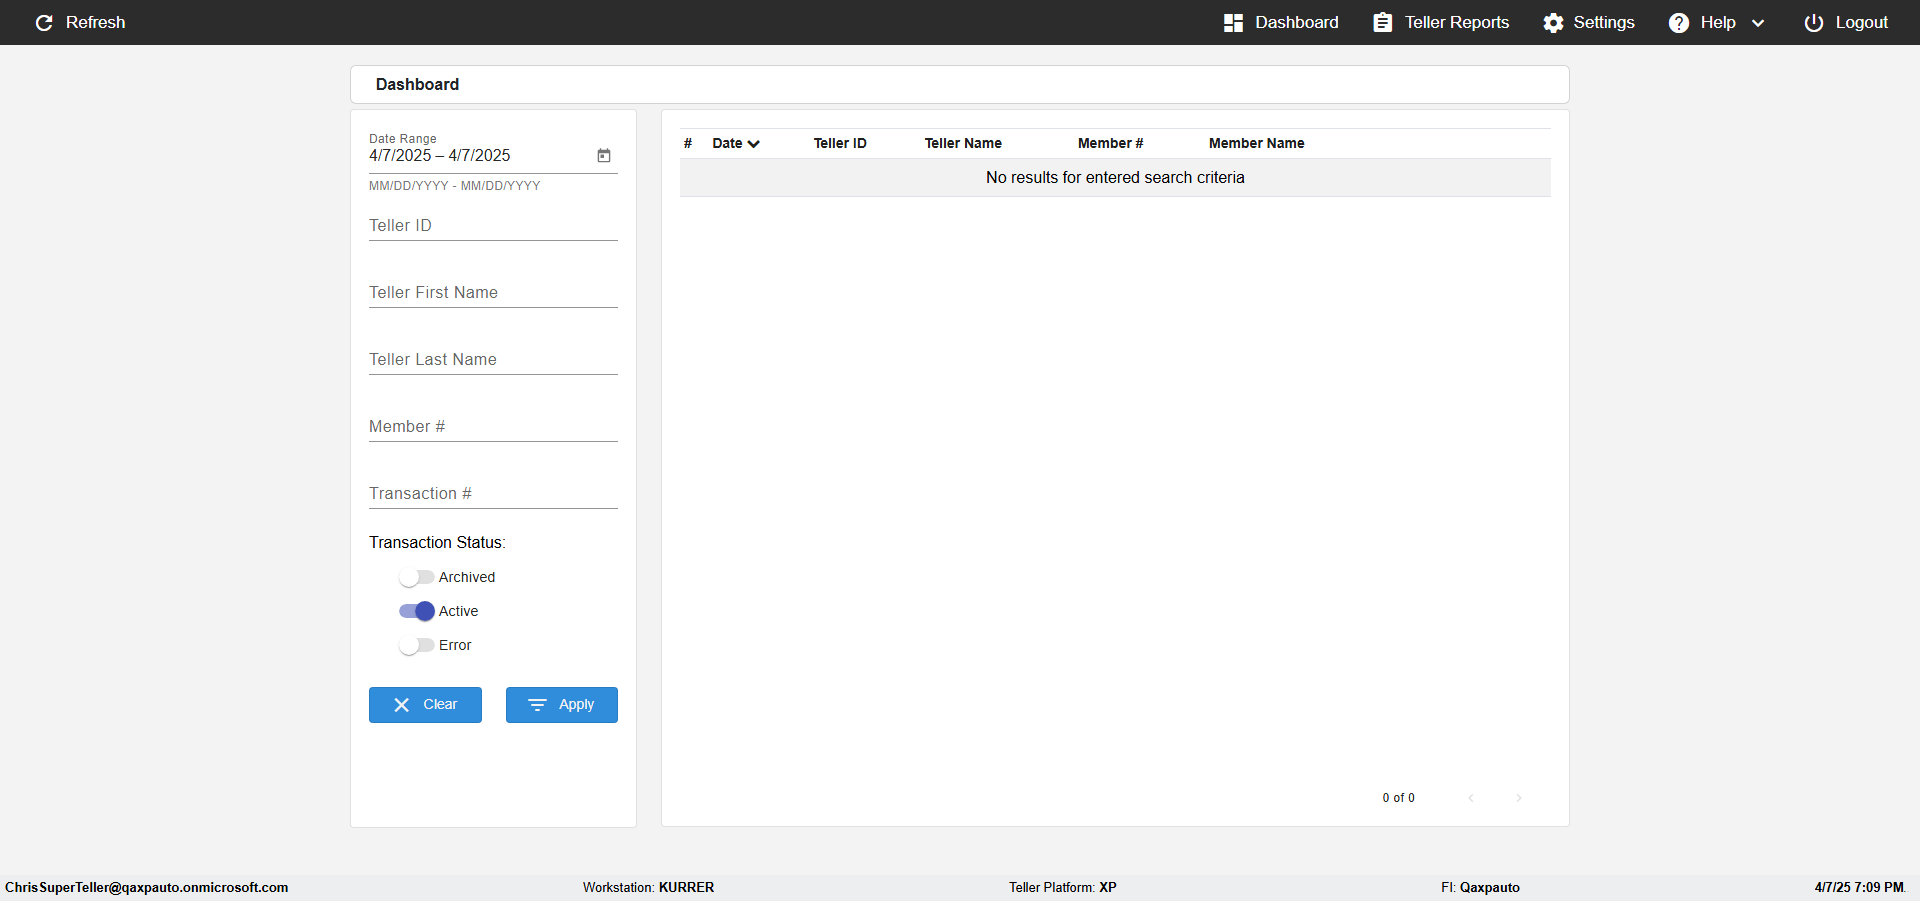The width and height of the screenshot is (1920, 901).
Task: Focus the Transaction # input field
Action: 493,494
